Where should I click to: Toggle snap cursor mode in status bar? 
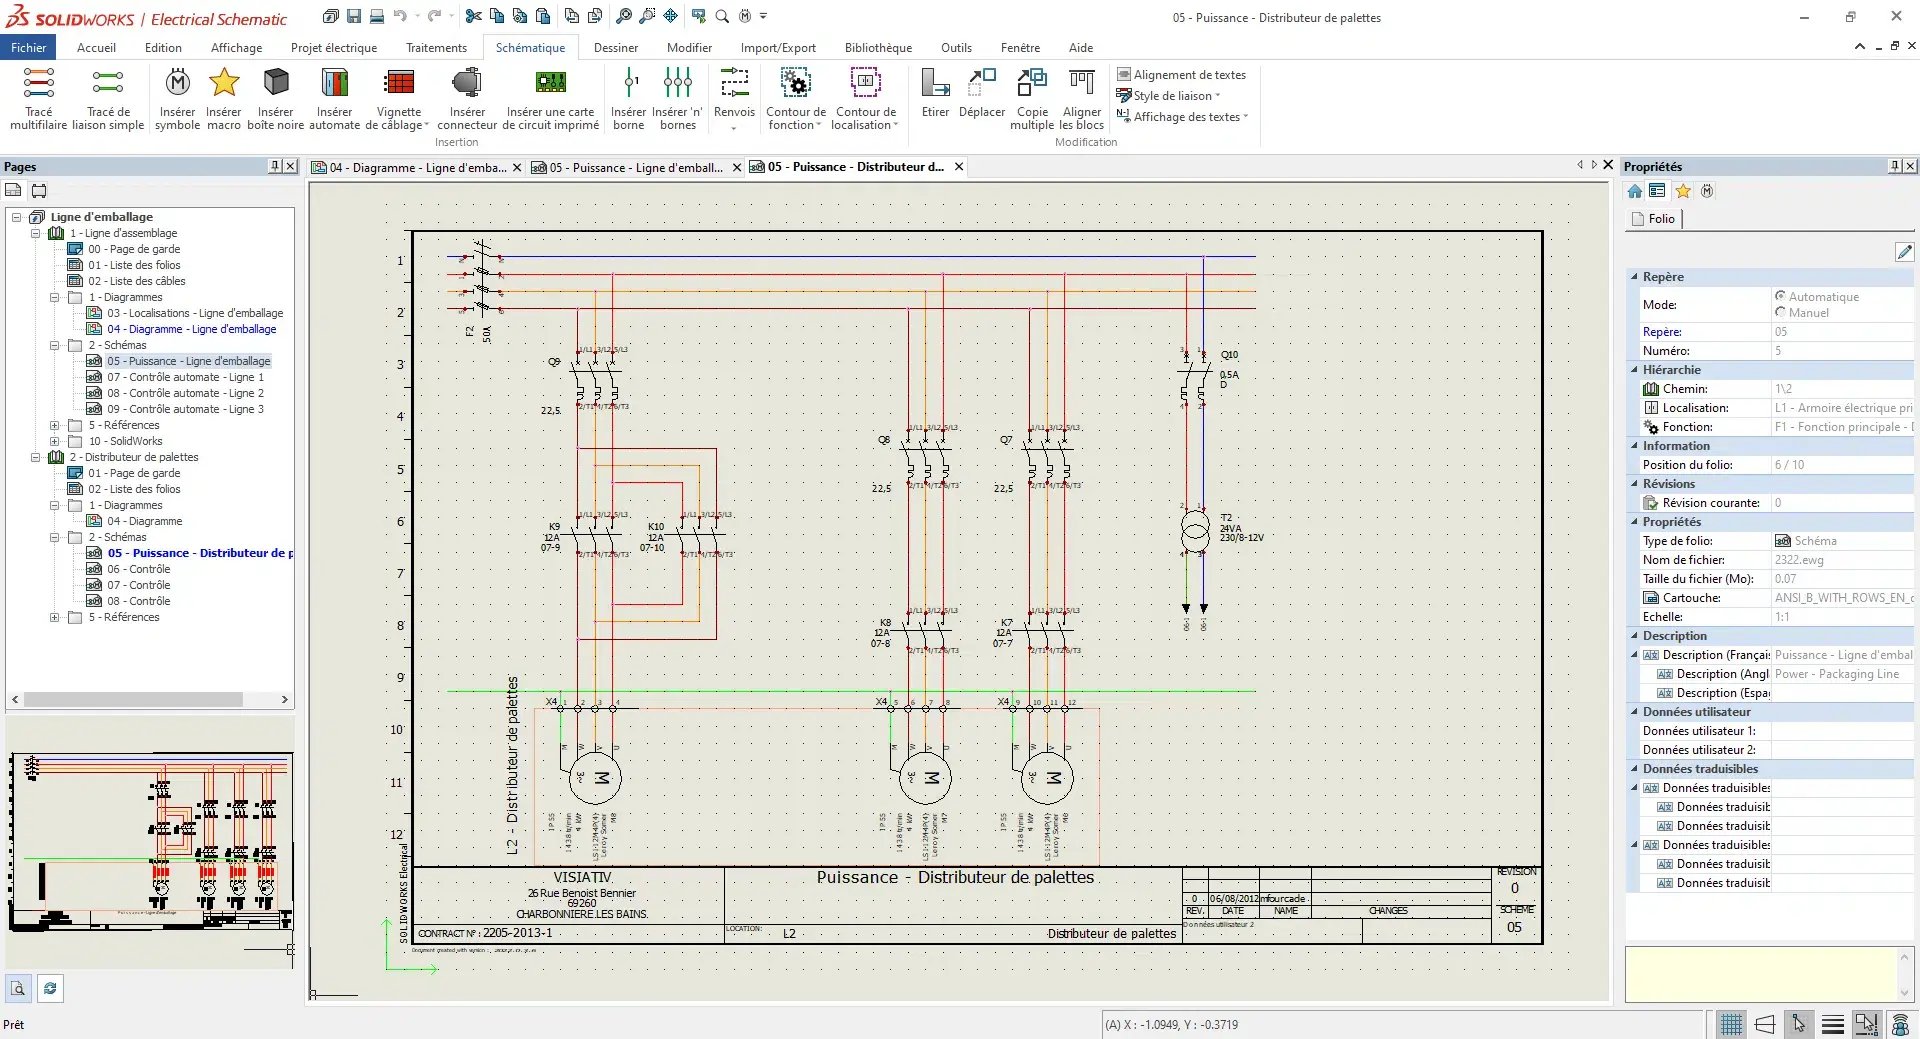pyautogui.click(x=1799, y=1024)
